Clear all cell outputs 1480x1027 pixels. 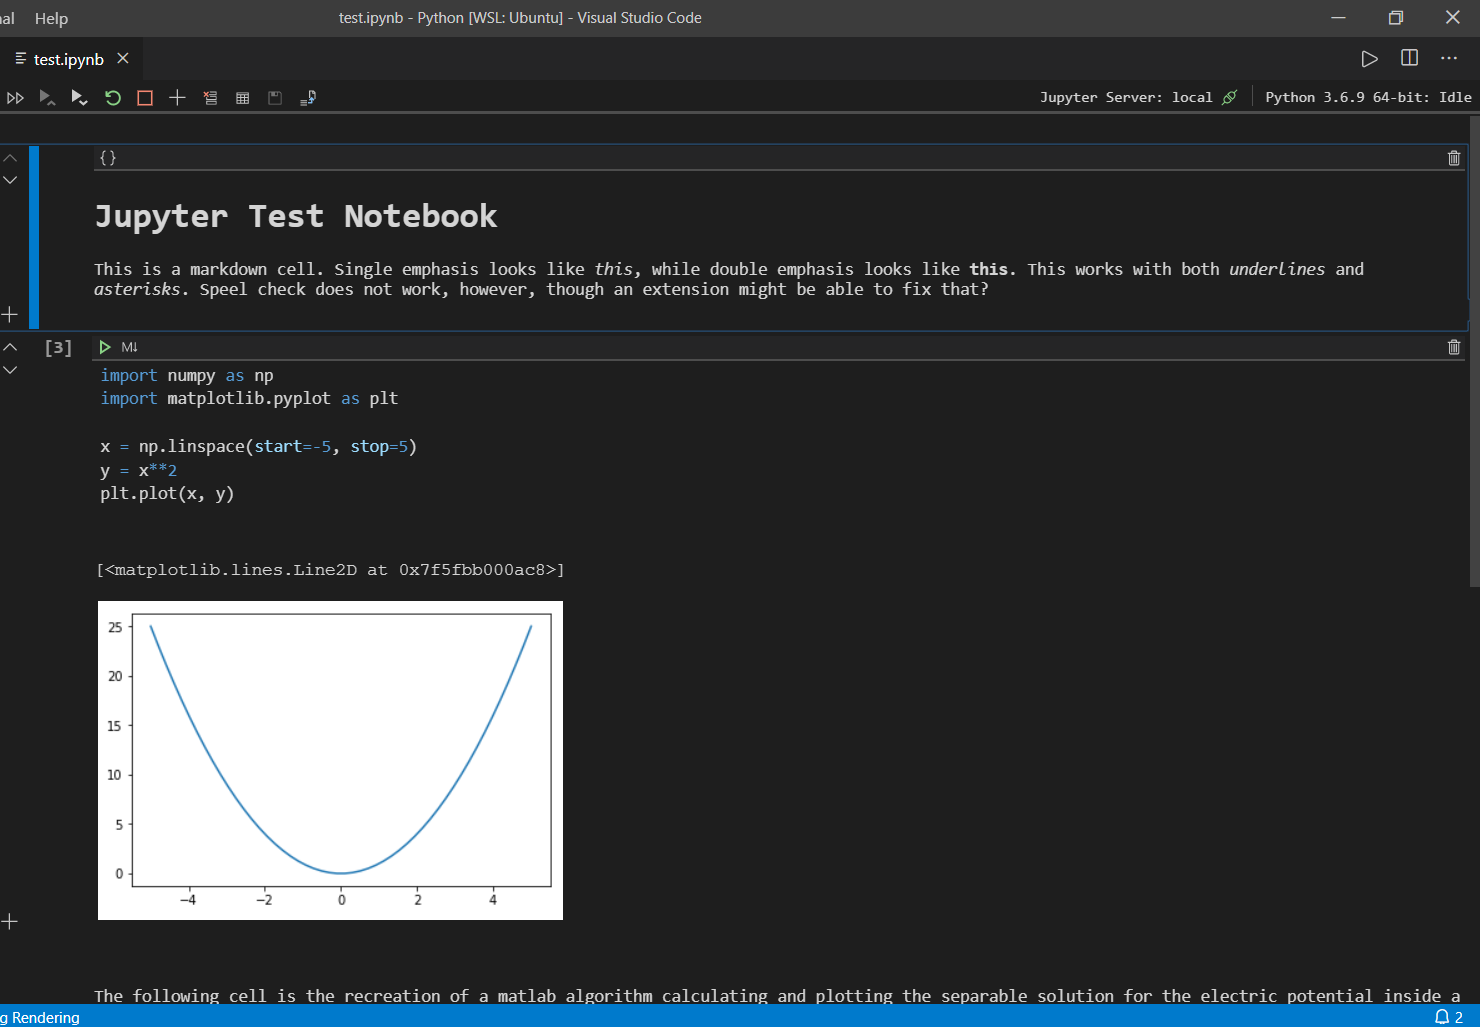tap(210, 98)
